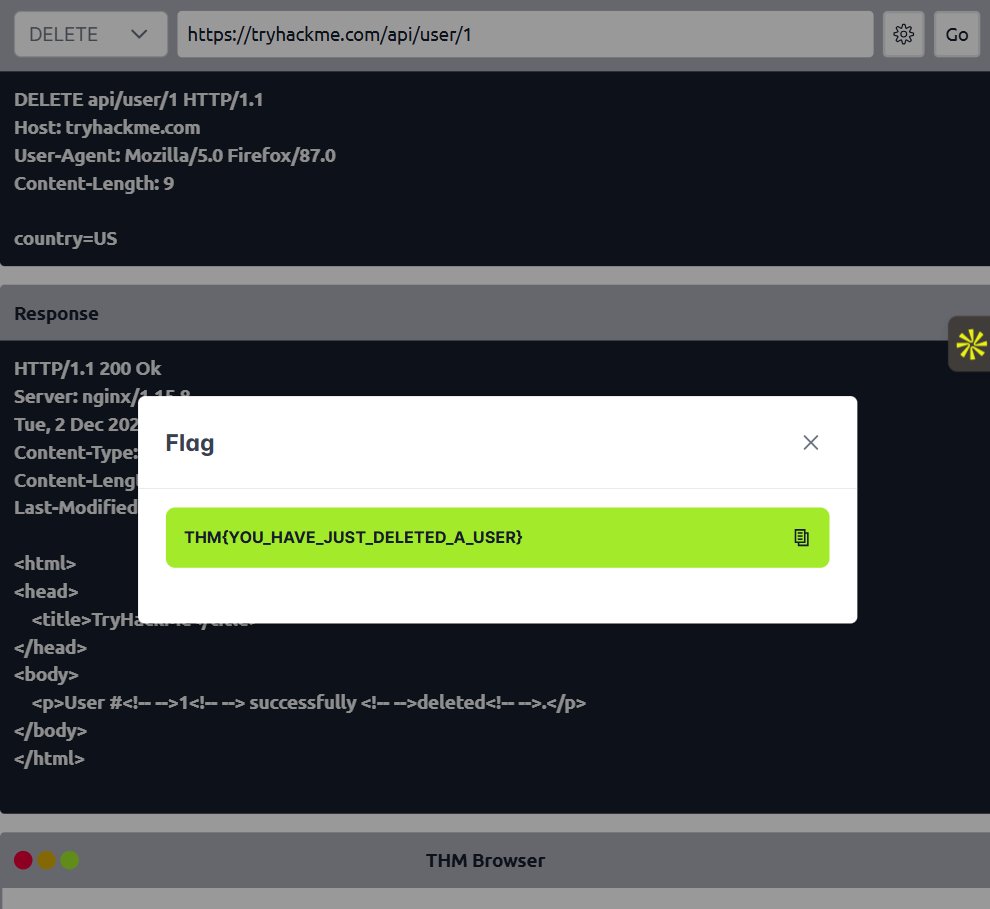Click the 'DELETE api/user/1 HTTP/1.1' request line
Image resolution: width=990 pixels, height=909 pixels.
(138, 100)
